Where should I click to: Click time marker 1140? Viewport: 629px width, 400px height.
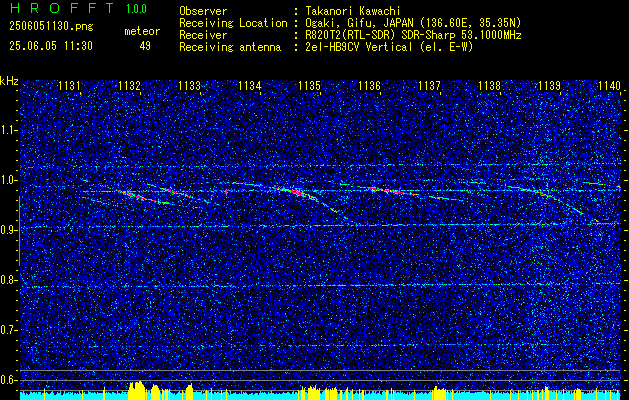click(x=610, y=85)
